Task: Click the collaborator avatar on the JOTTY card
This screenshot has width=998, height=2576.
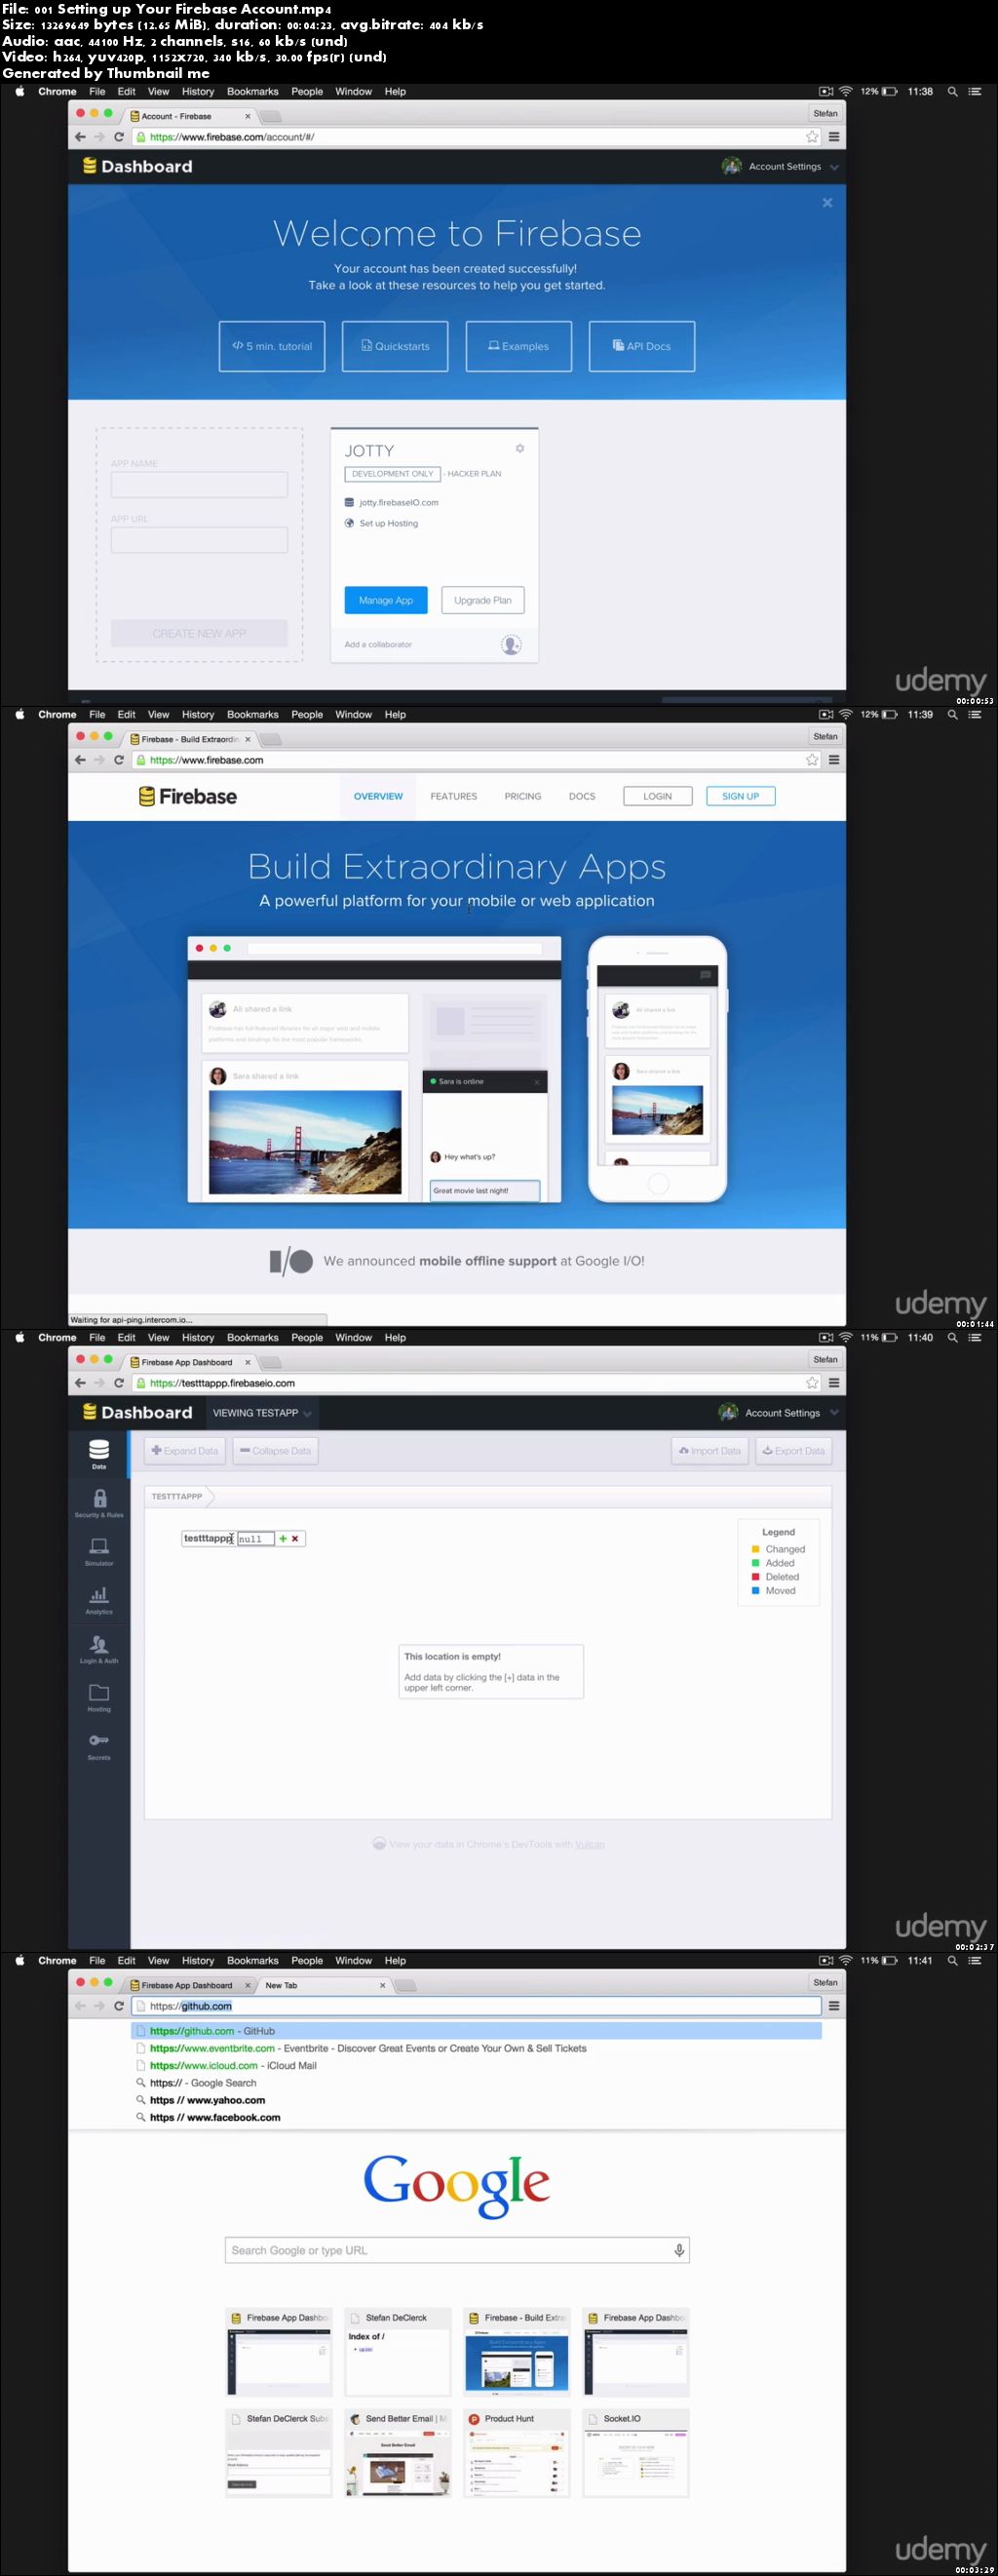Action: click(511, 645)
